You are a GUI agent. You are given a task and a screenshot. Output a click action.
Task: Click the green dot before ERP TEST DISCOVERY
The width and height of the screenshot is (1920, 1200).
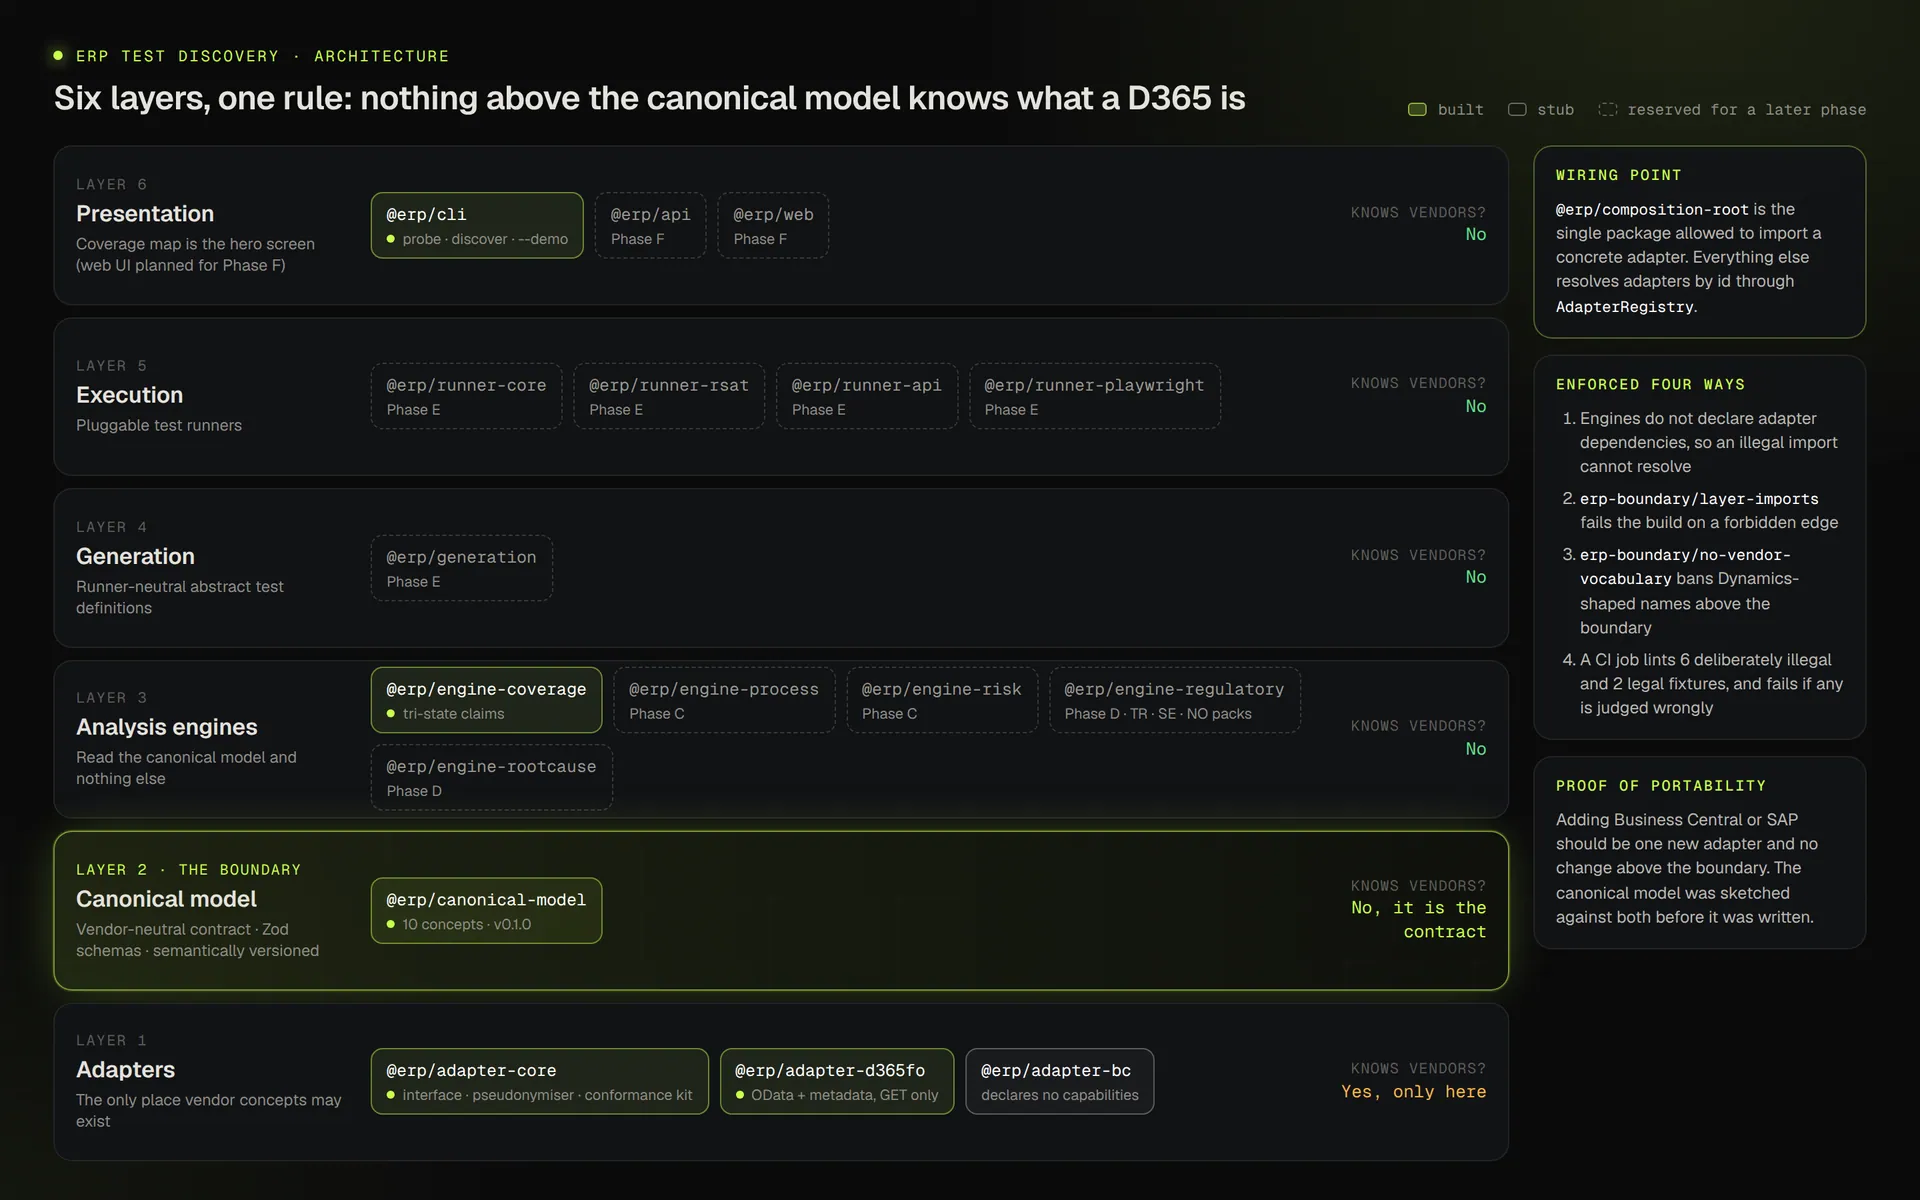point(58,56)
